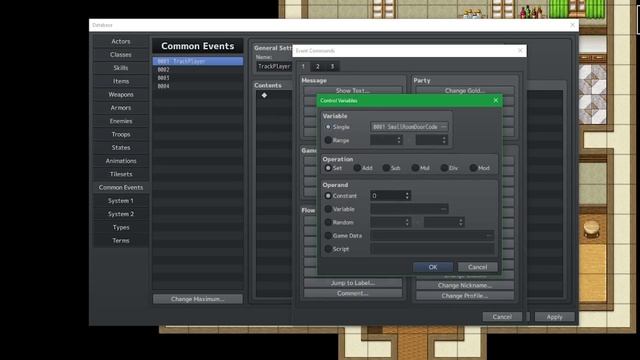Open the Weapons database tab
Viewport: 640px width, 360px height.
[121, 94]
